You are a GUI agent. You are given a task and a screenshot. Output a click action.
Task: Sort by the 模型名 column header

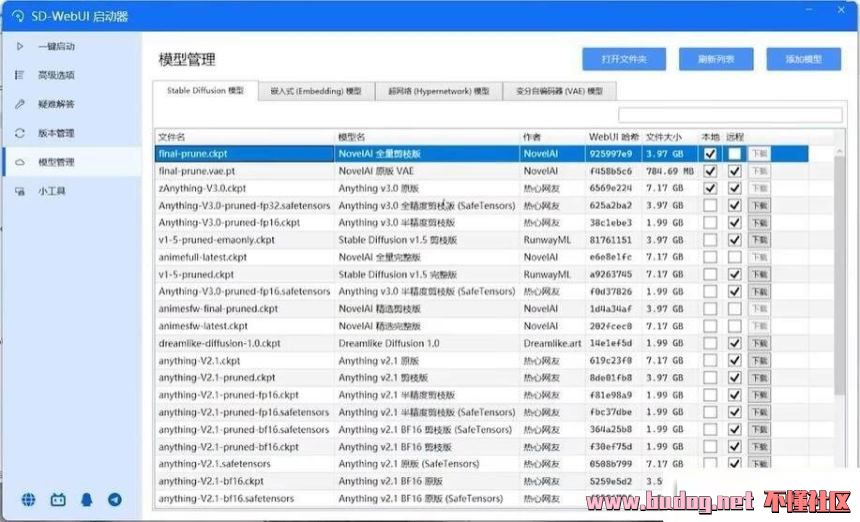427,137
